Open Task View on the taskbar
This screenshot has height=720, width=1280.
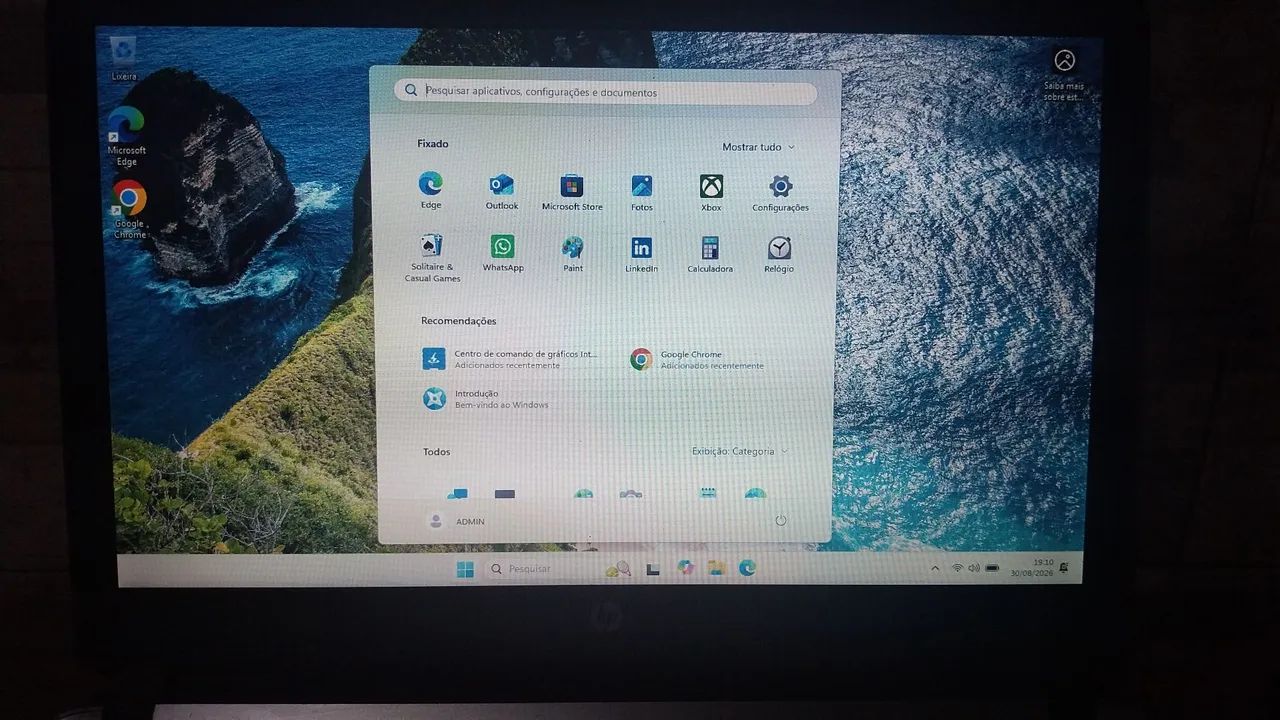652,569
